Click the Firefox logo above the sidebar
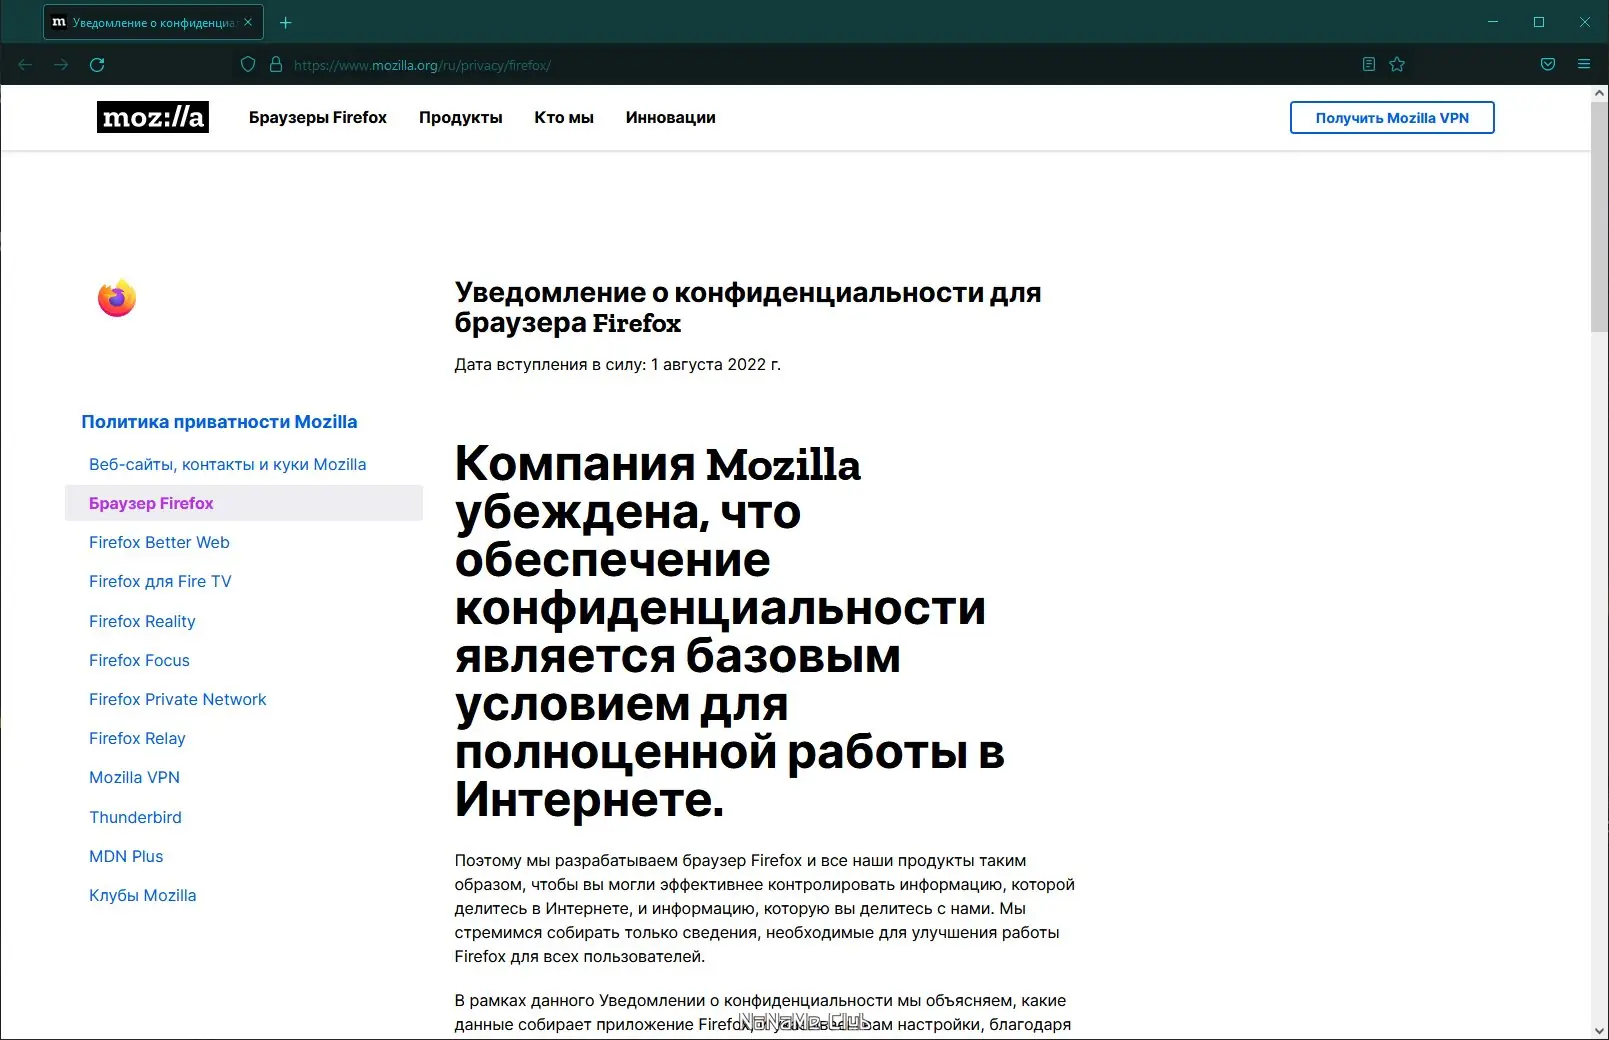1609x1040 pixels. [x=116, y=297]
